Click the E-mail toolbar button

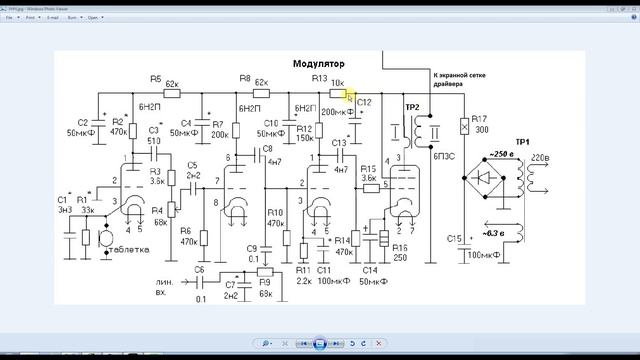coord(53,18)
